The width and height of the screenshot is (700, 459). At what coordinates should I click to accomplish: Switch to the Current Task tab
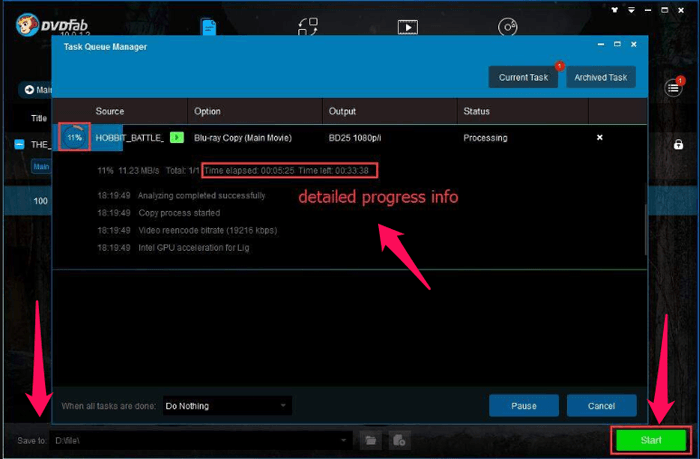[523, 77]
